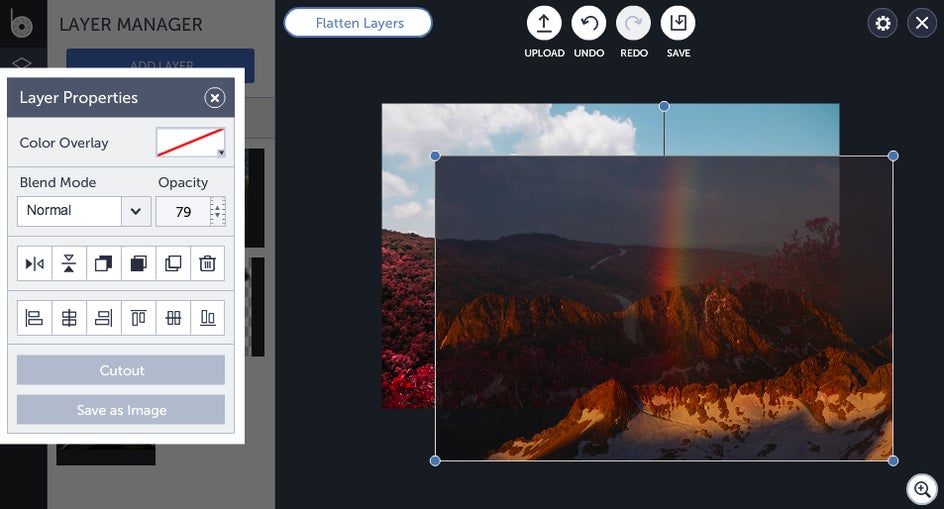Delete the layer with the trash icon
The height and width of the screenshot is (509, 944).
point(208,263)
